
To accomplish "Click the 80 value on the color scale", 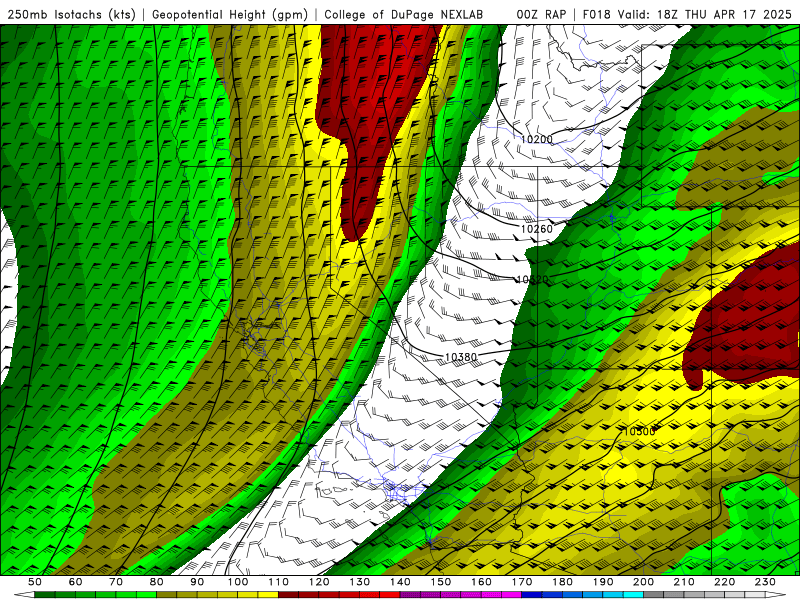I will [157, 582].
